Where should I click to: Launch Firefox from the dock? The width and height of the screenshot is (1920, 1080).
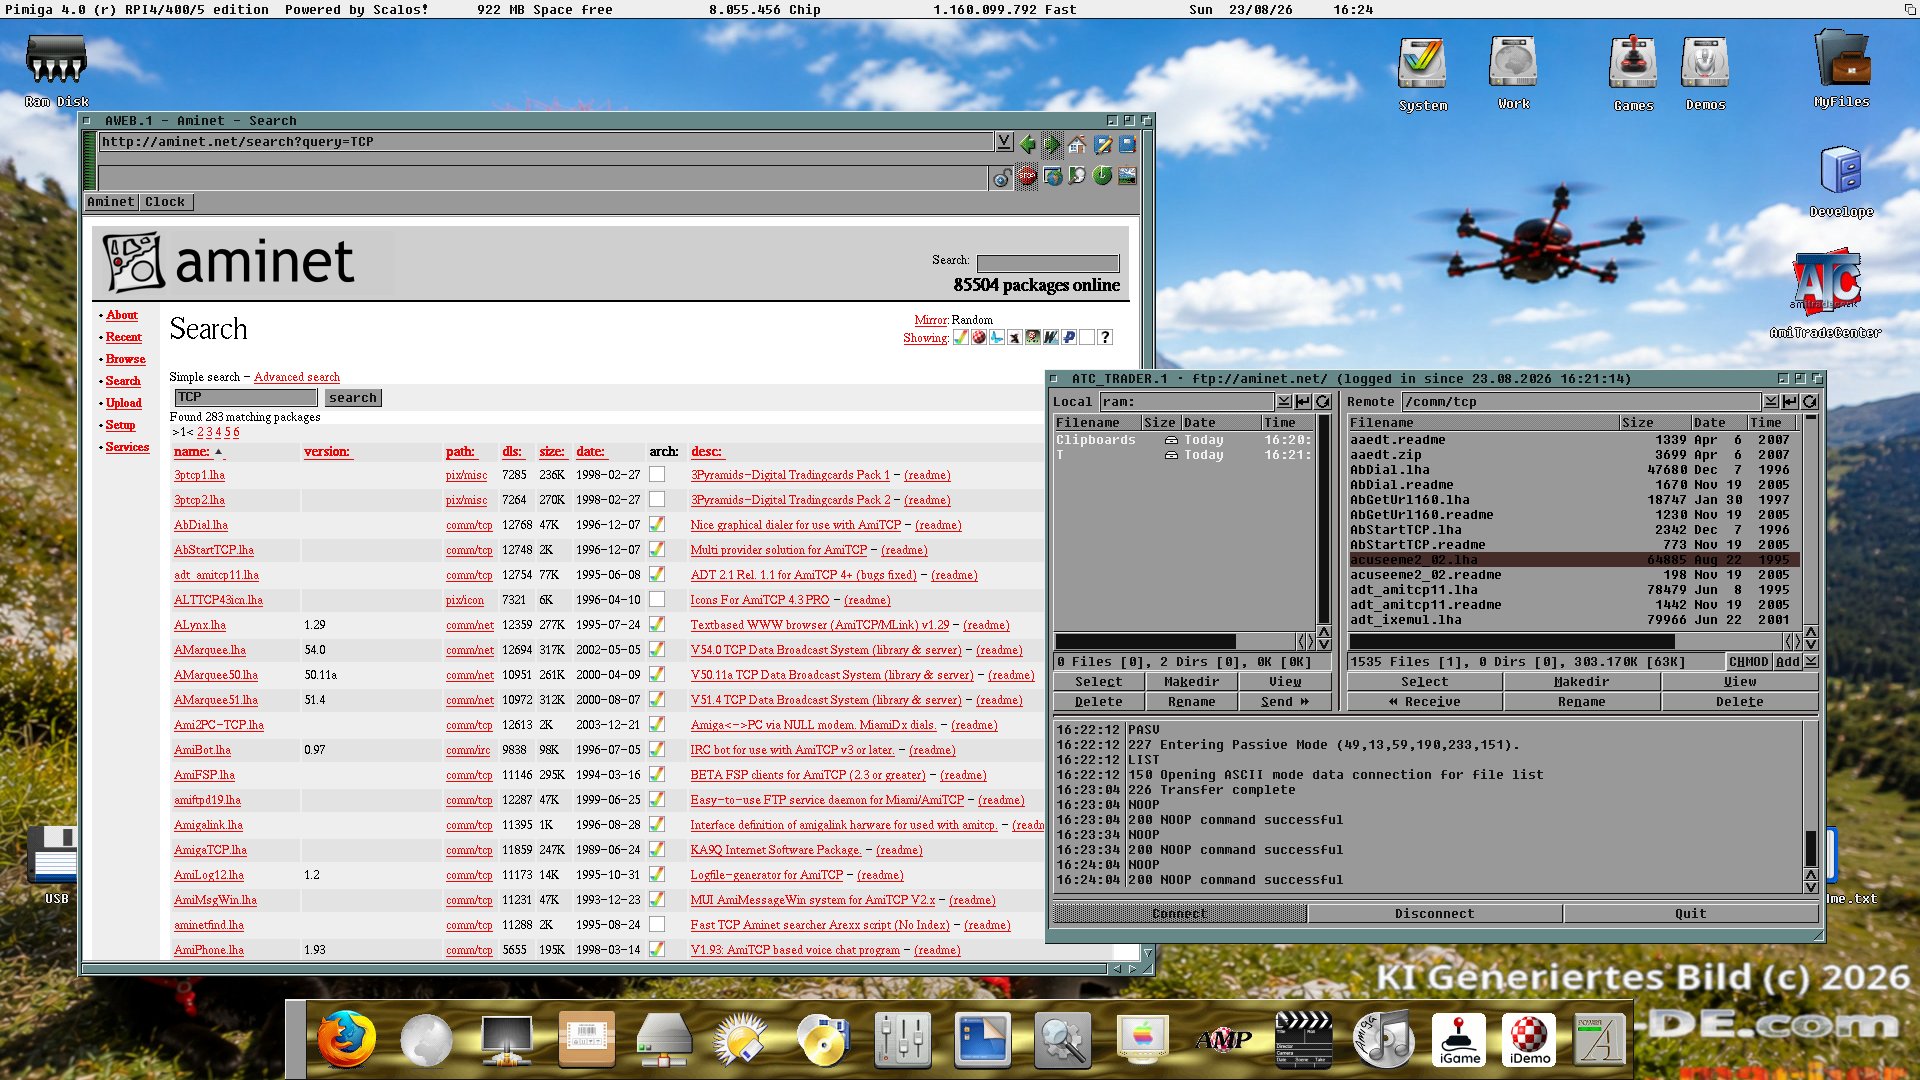(346, 1038)
